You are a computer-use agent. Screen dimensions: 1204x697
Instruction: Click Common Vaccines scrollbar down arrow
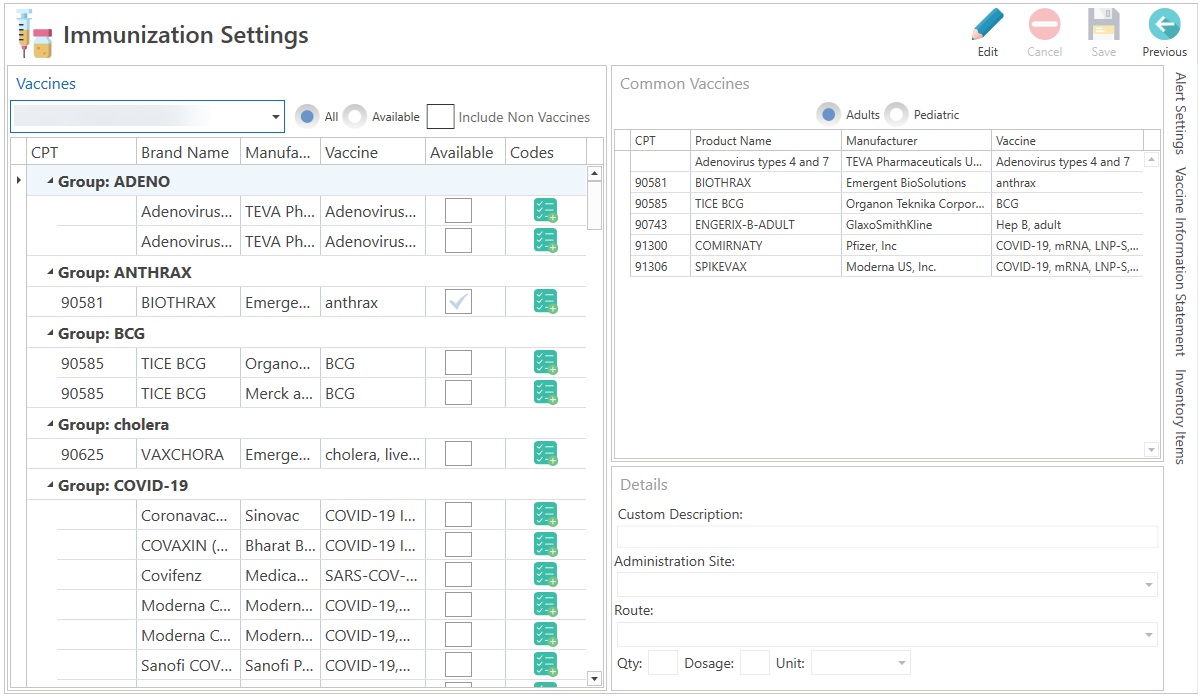tap(1150, 450)
